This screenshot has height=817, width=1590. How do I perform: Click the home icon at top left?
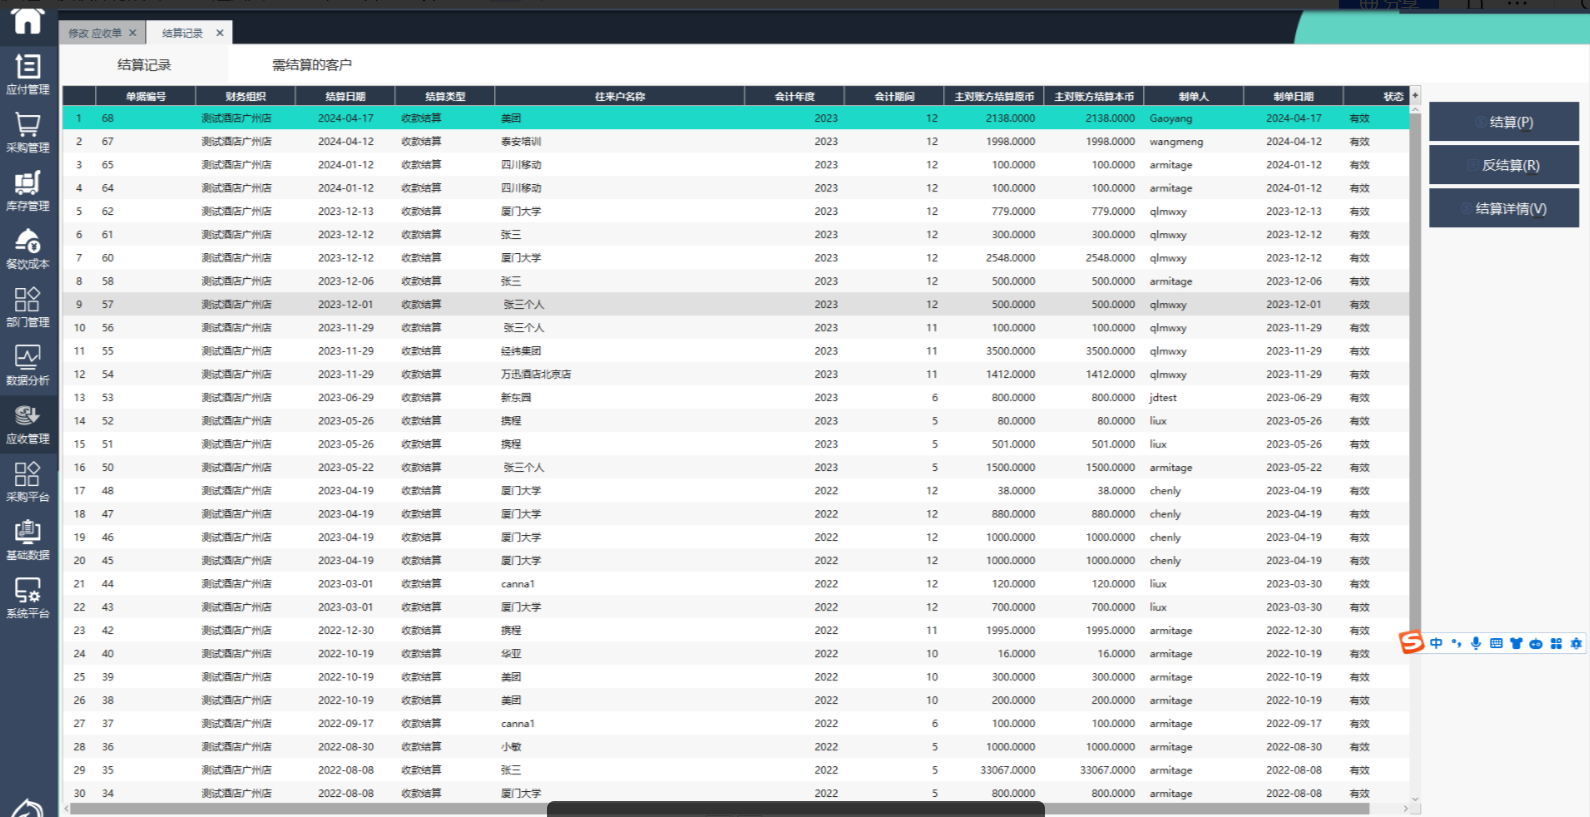[27, 21]
